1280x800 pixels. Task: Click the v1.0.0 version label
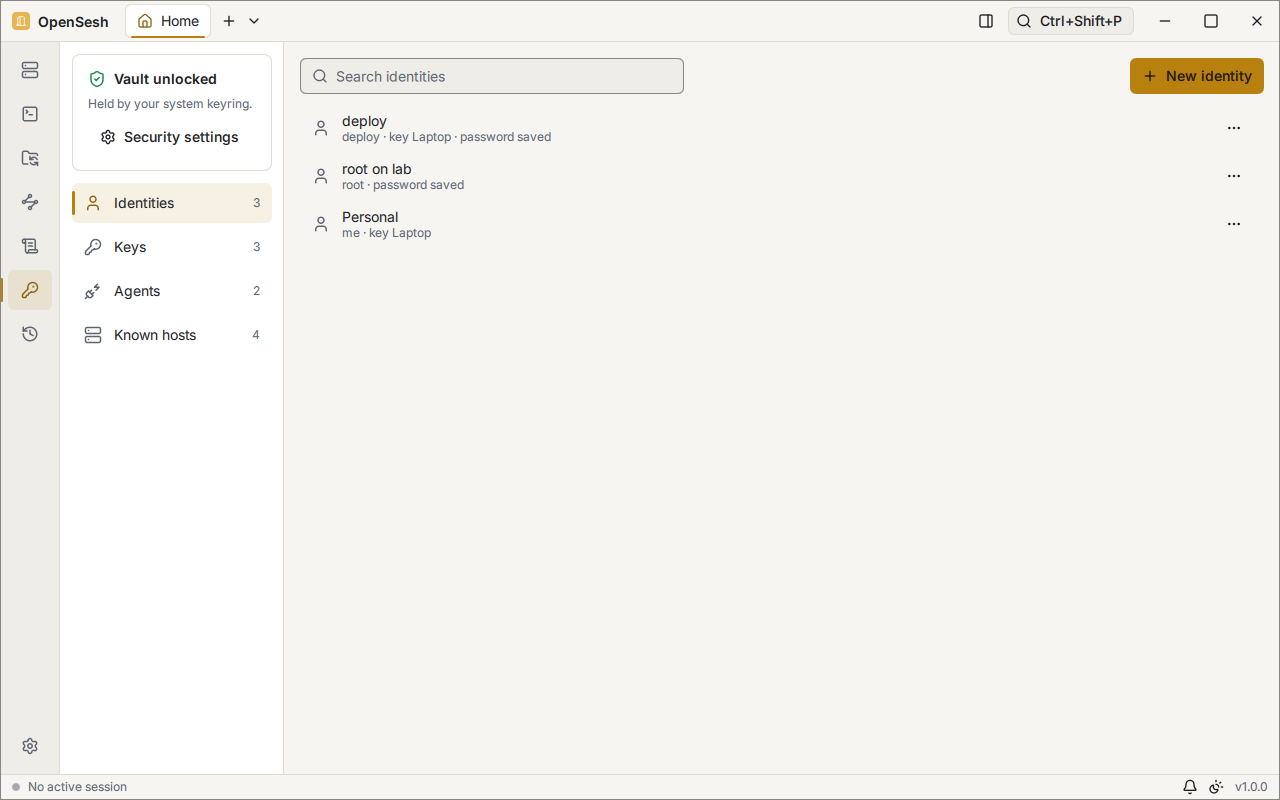point(1251,787)
